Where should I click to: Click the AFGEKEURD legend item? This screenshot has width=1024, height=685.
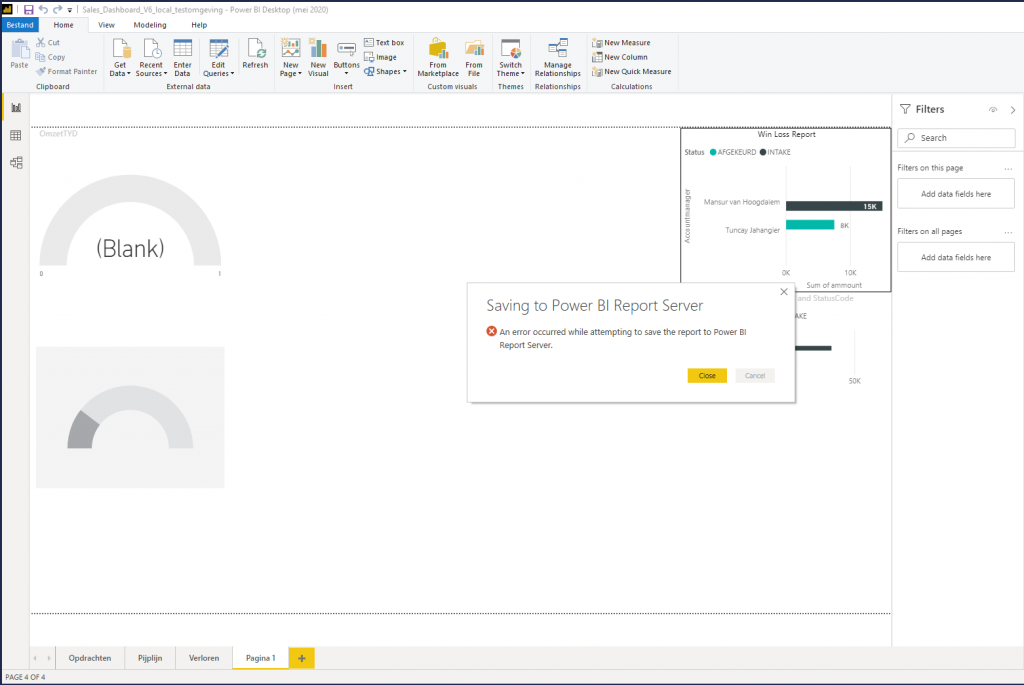[733, 152]
